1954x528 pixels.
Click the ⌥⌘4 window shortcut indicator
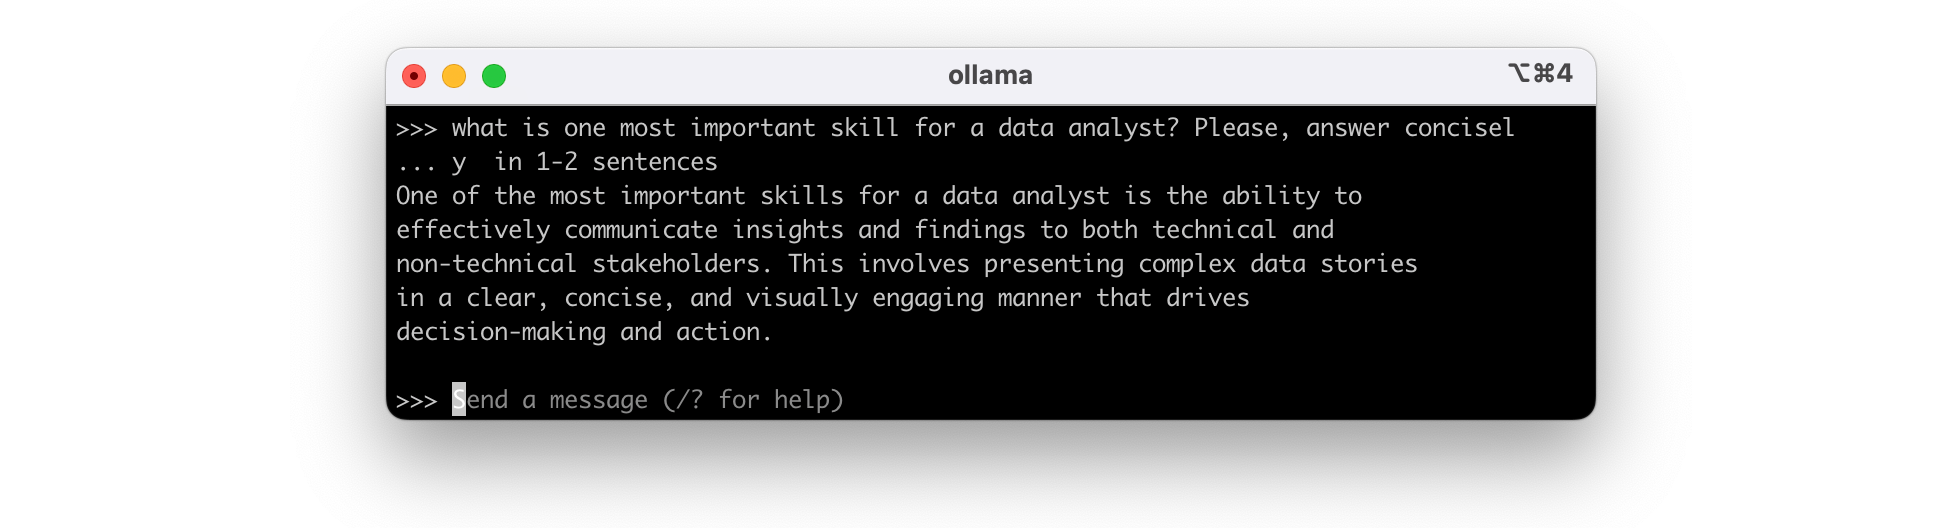point(1540,74)
